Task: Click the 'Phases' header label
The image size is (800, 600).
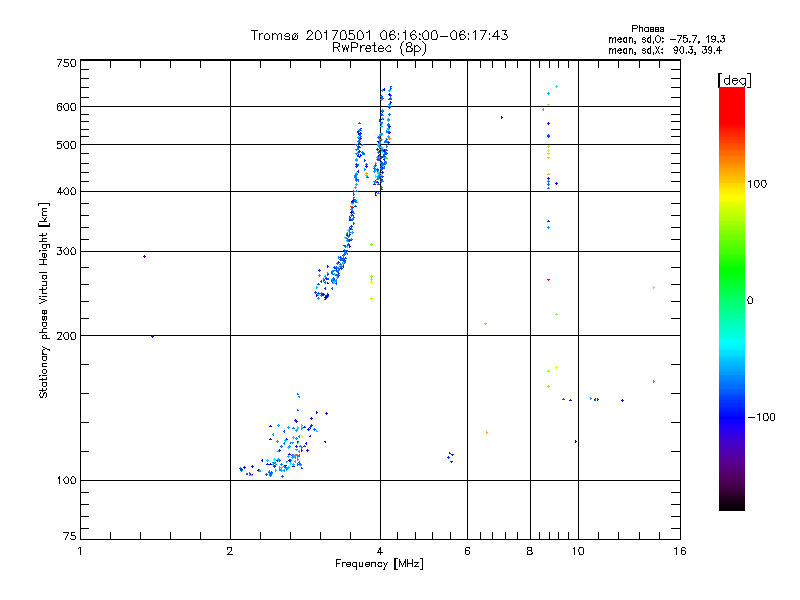Action: (x=647, y=29)
